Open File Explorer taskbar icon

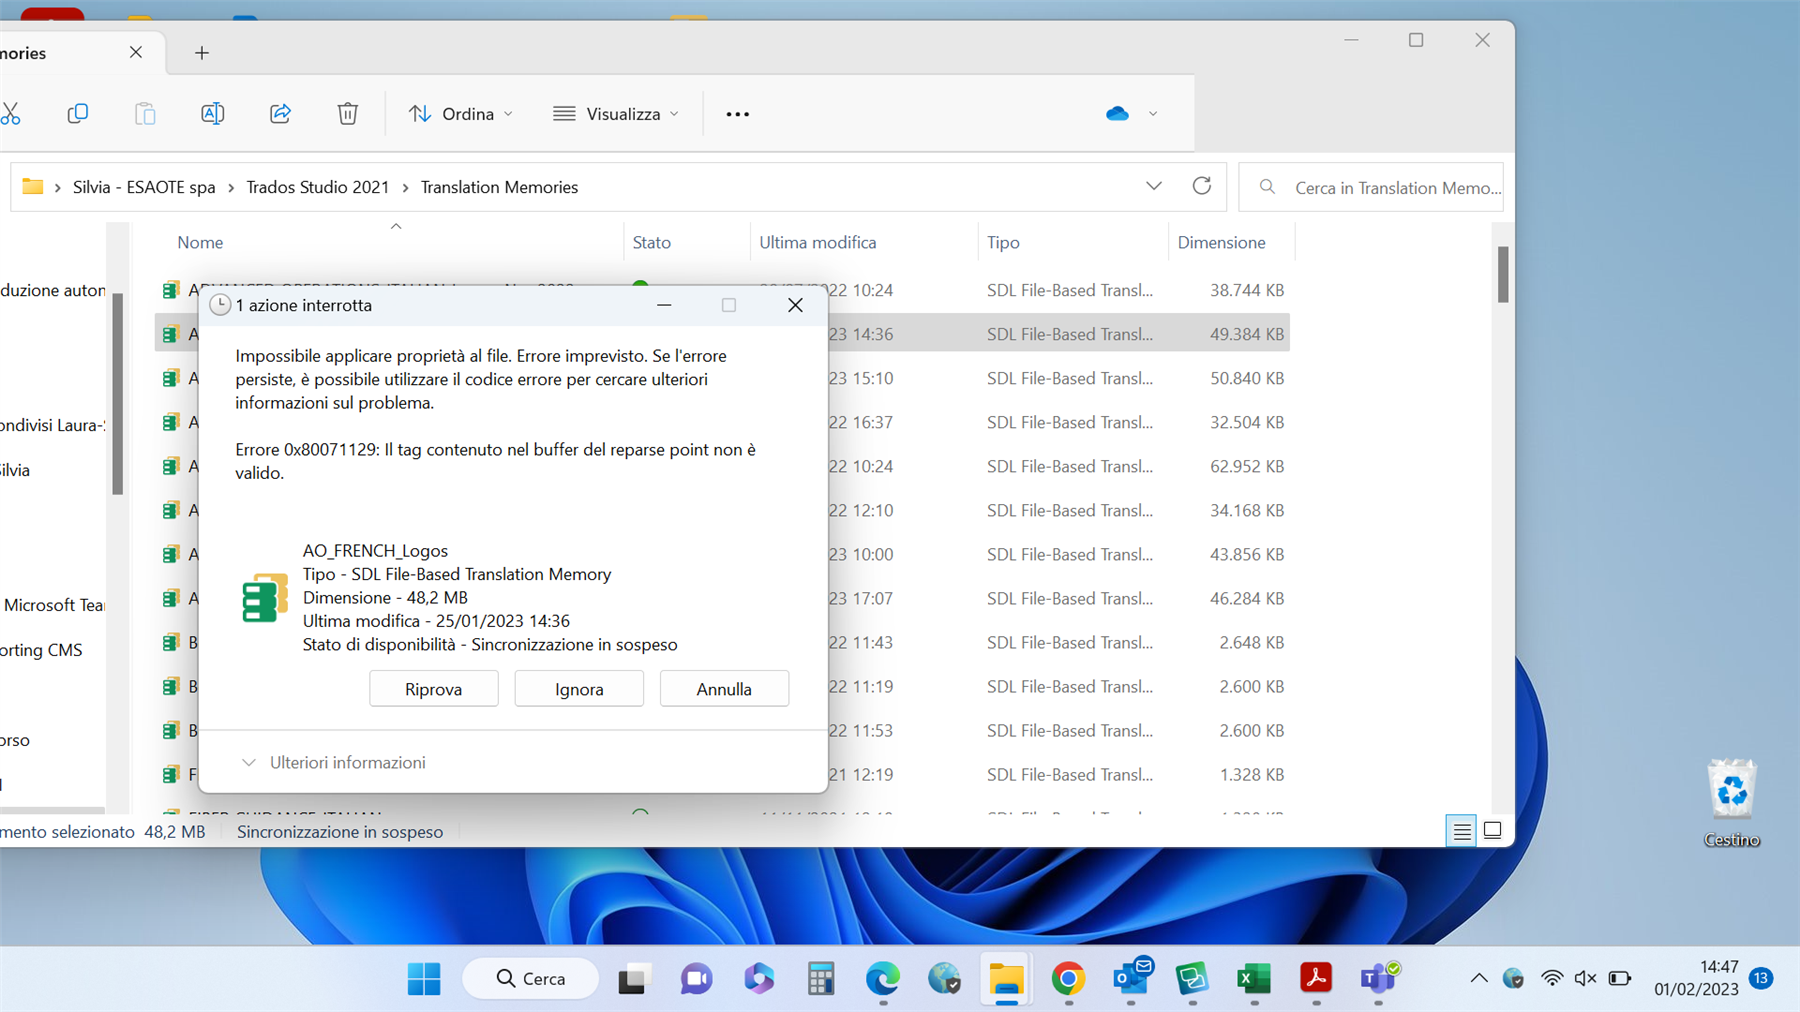[x=1006, y=979]
